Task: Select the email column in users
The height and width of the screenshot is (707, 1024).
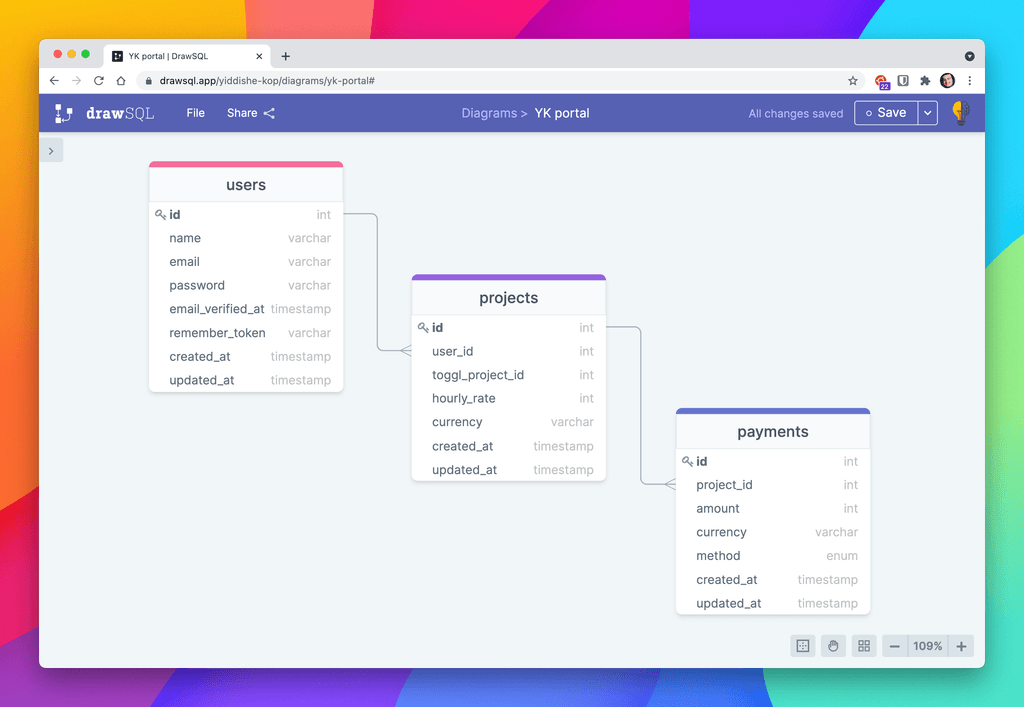Action: 246,262
